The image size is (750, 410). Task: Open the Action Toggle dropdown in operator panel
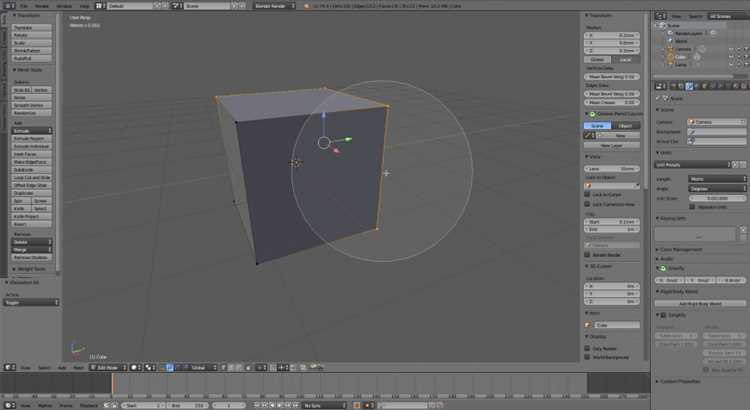32,302
